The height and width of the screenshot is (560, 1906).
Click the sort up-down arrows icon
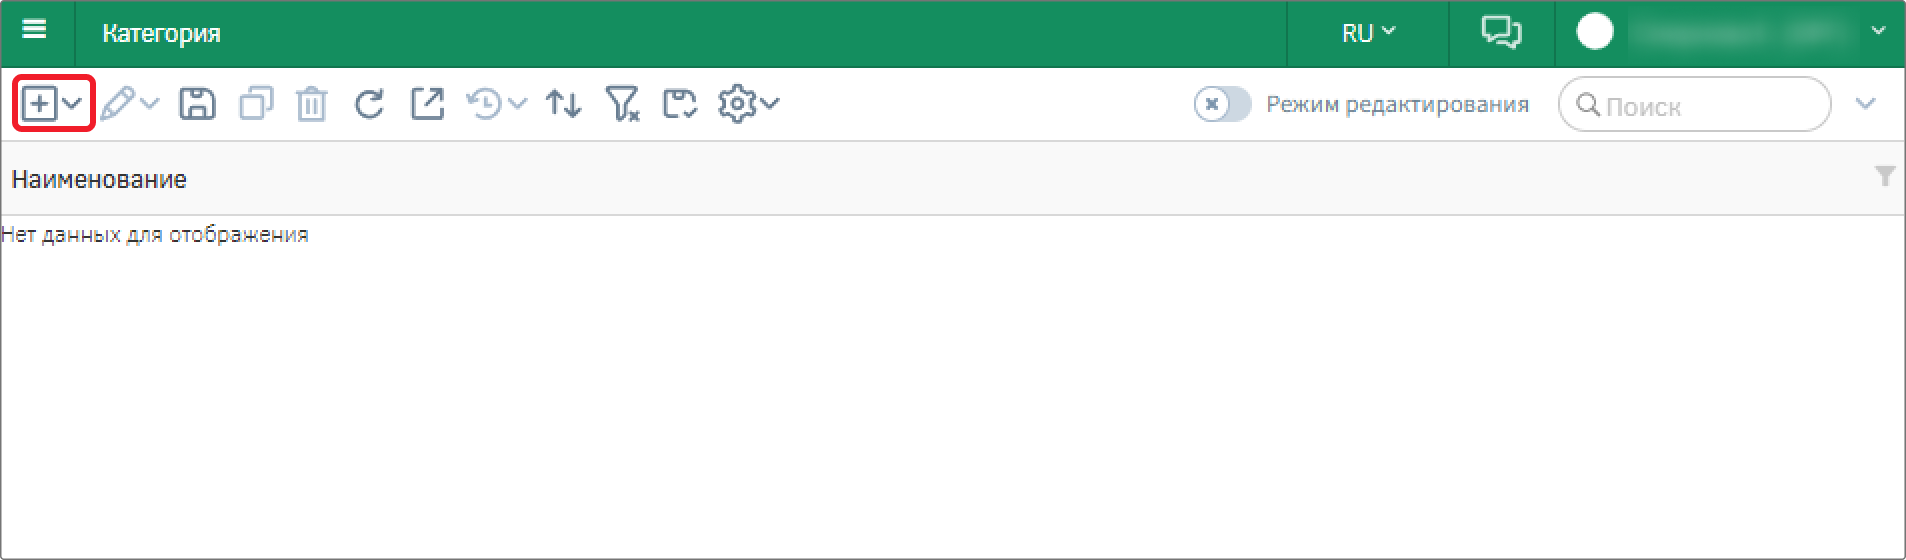pyautogui.click(x=564, y=103)
